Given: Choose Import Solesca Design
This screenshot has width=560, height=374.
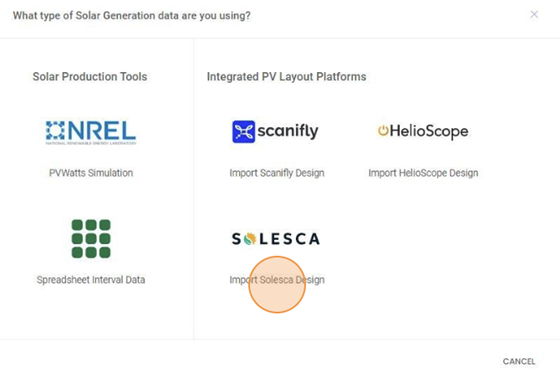Looking at the screenshot, I should coord(277,280).
